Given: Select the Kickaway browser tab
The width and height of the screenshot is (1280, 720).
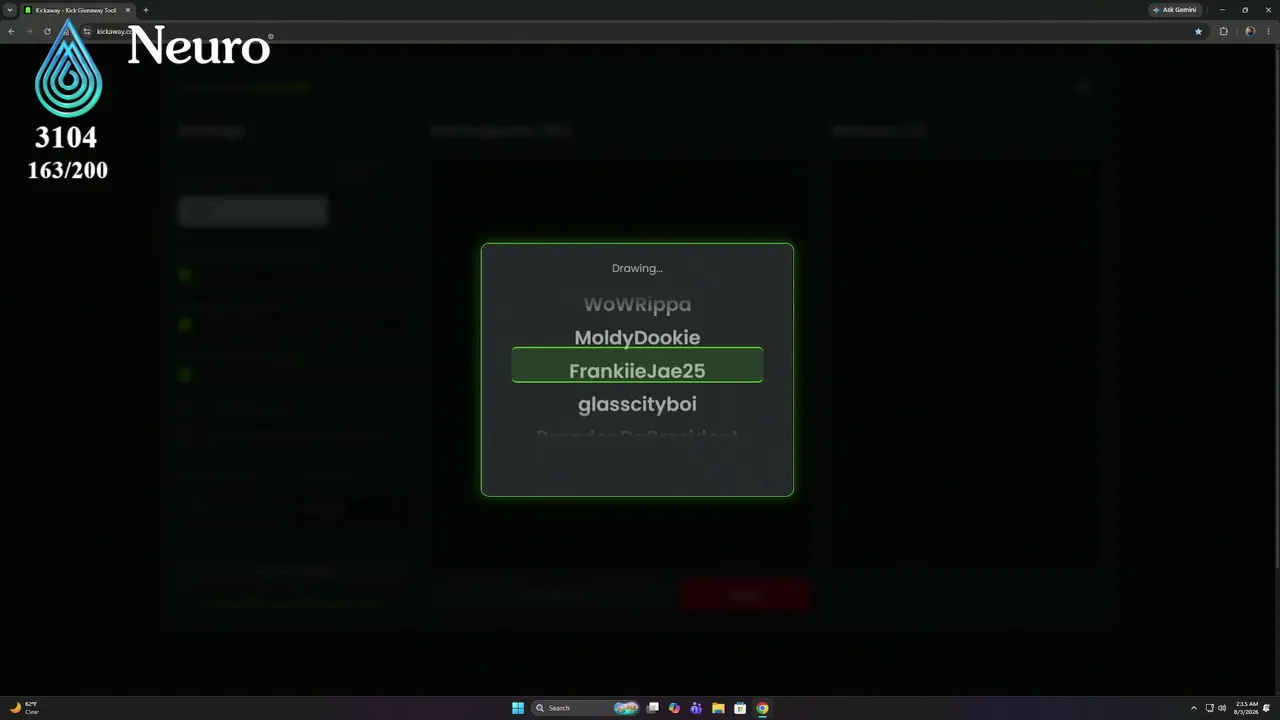Looking at the screenshot, I should click(x=76, y=10).
